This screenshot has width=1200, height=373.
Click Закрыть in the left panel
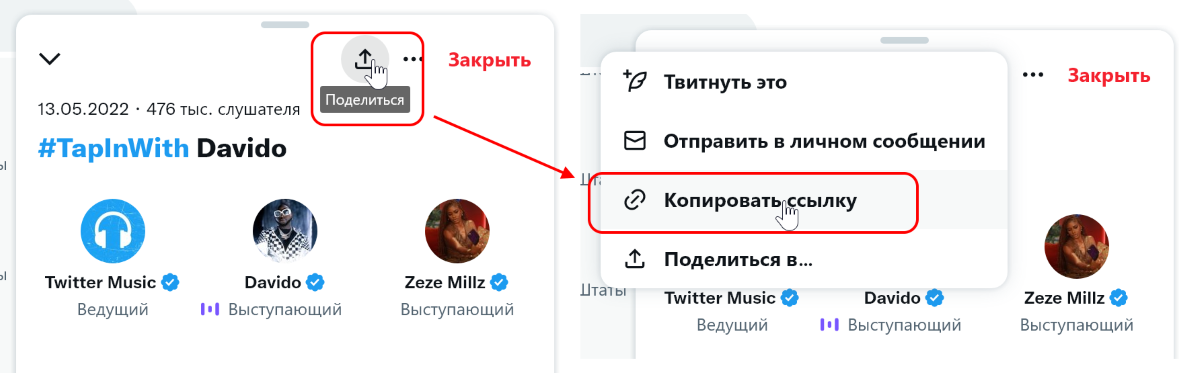click(x=489, y=59)
